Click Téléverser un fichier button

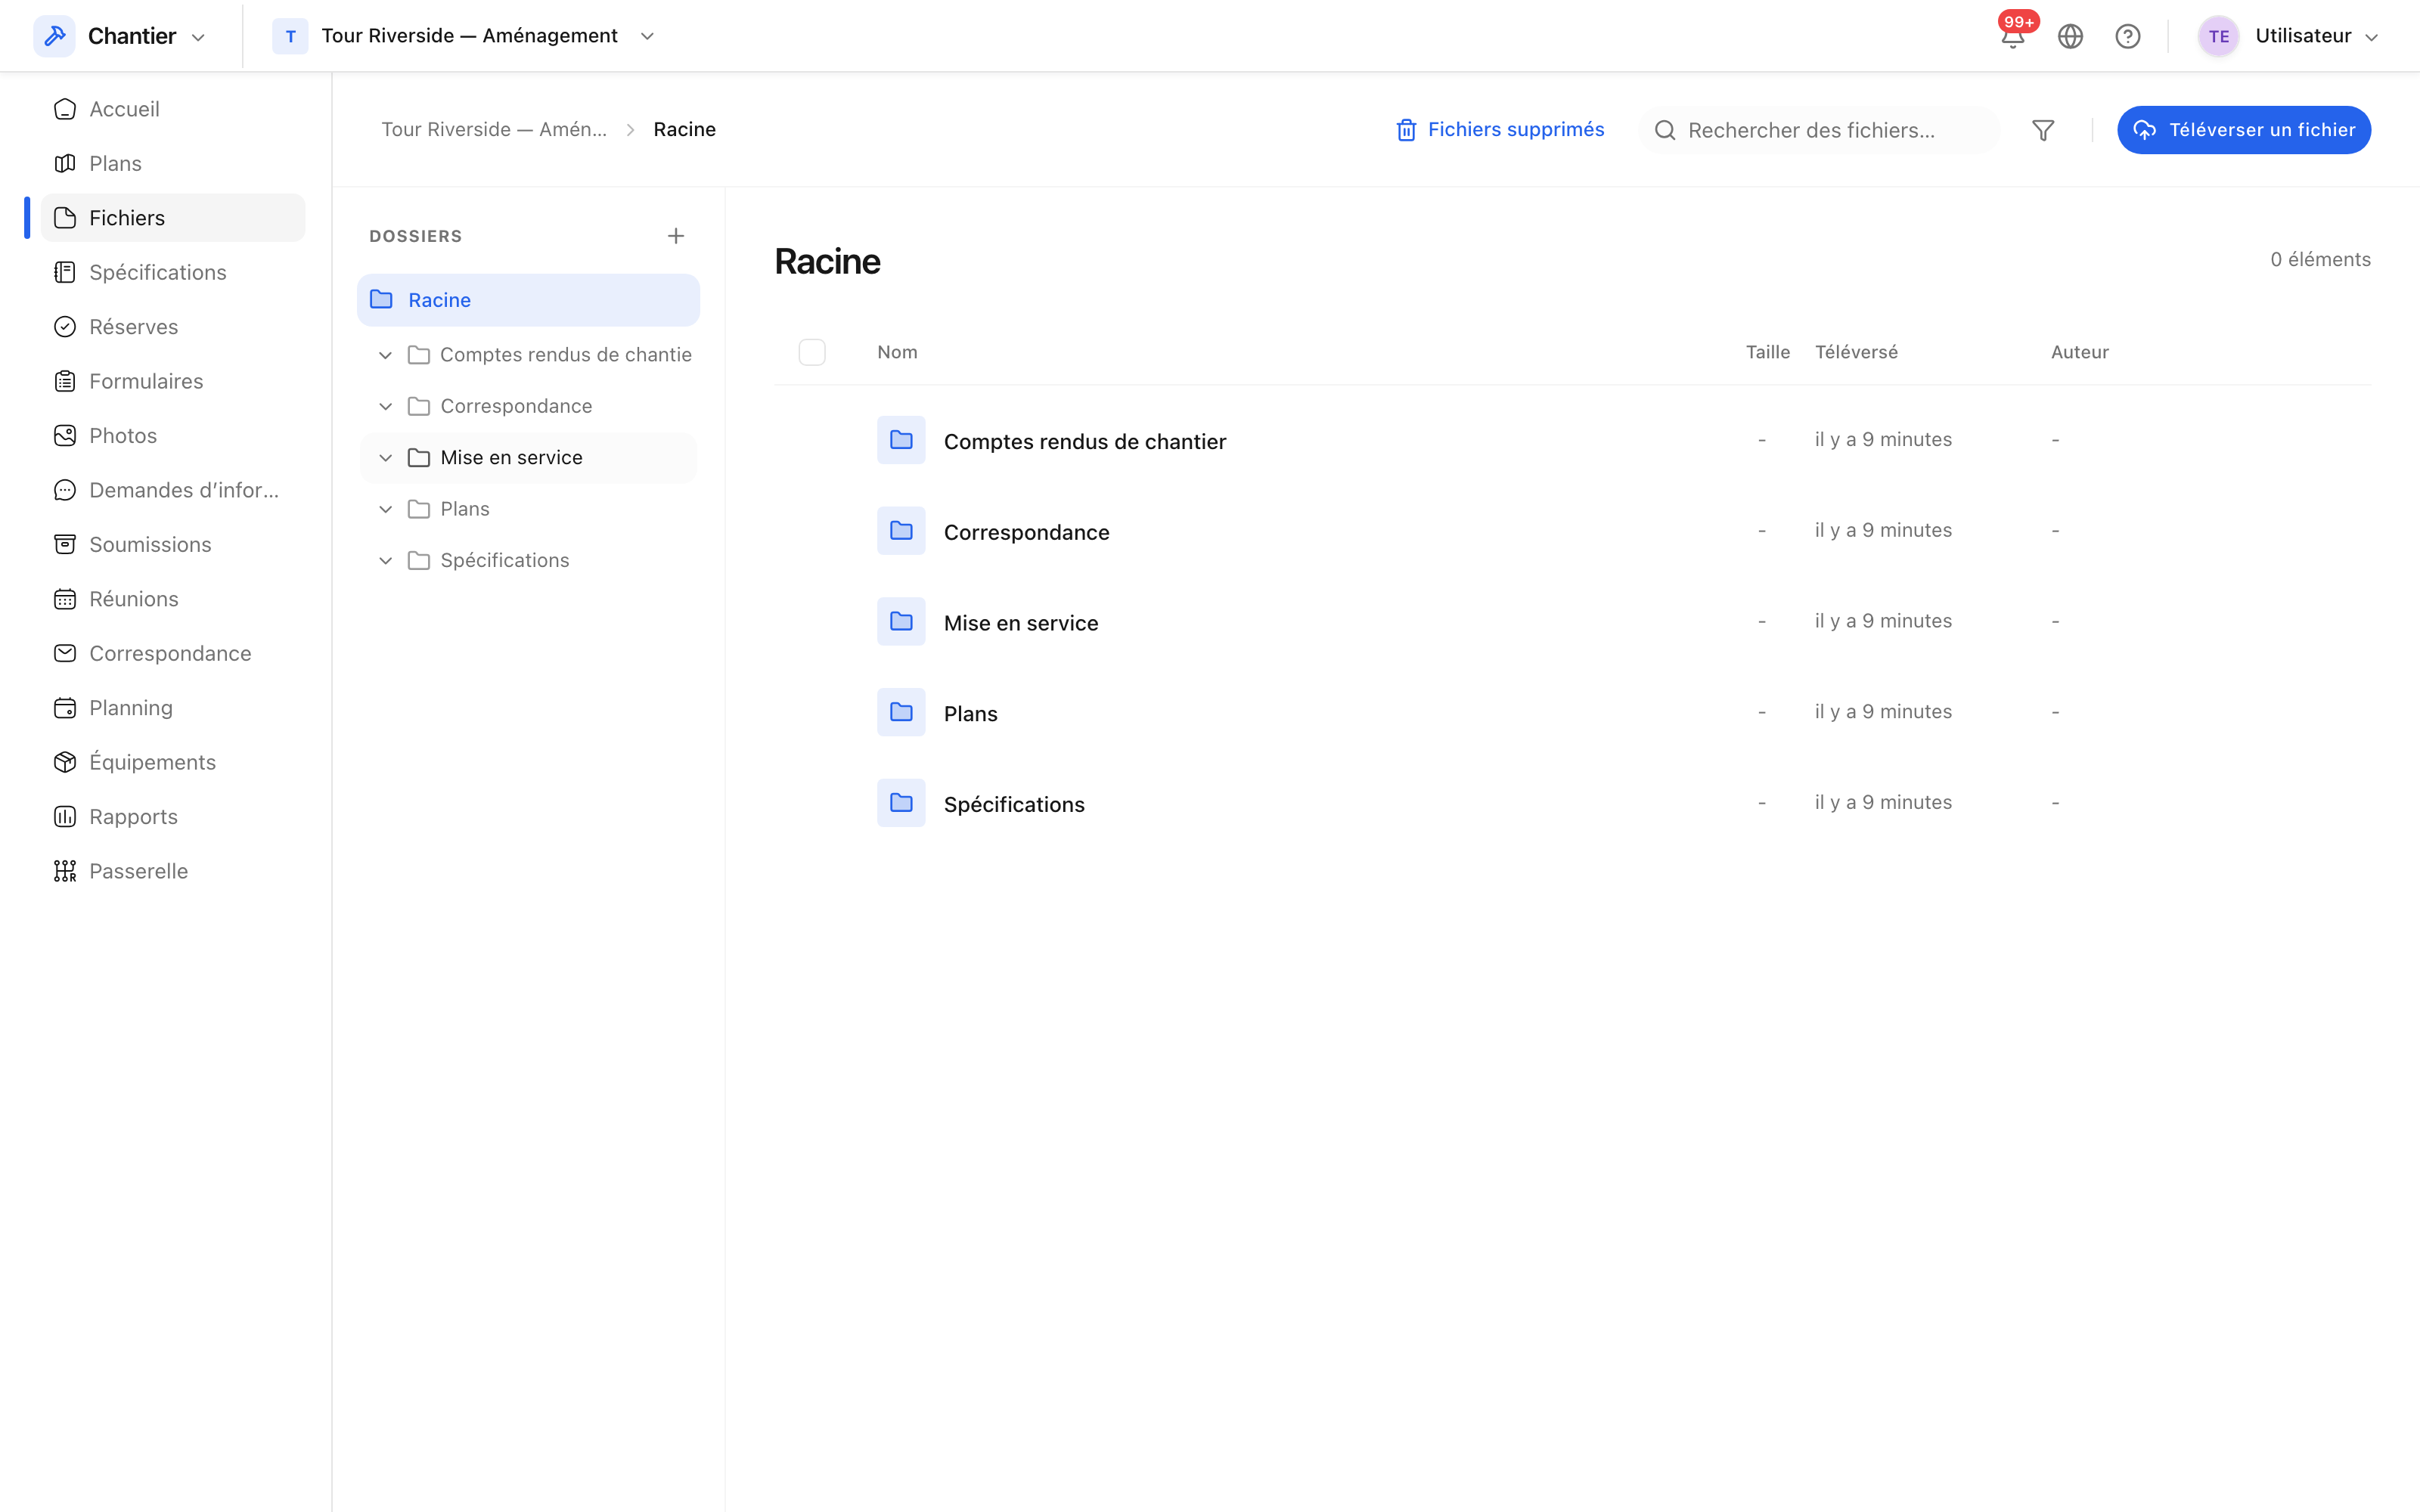(2244, 130)
